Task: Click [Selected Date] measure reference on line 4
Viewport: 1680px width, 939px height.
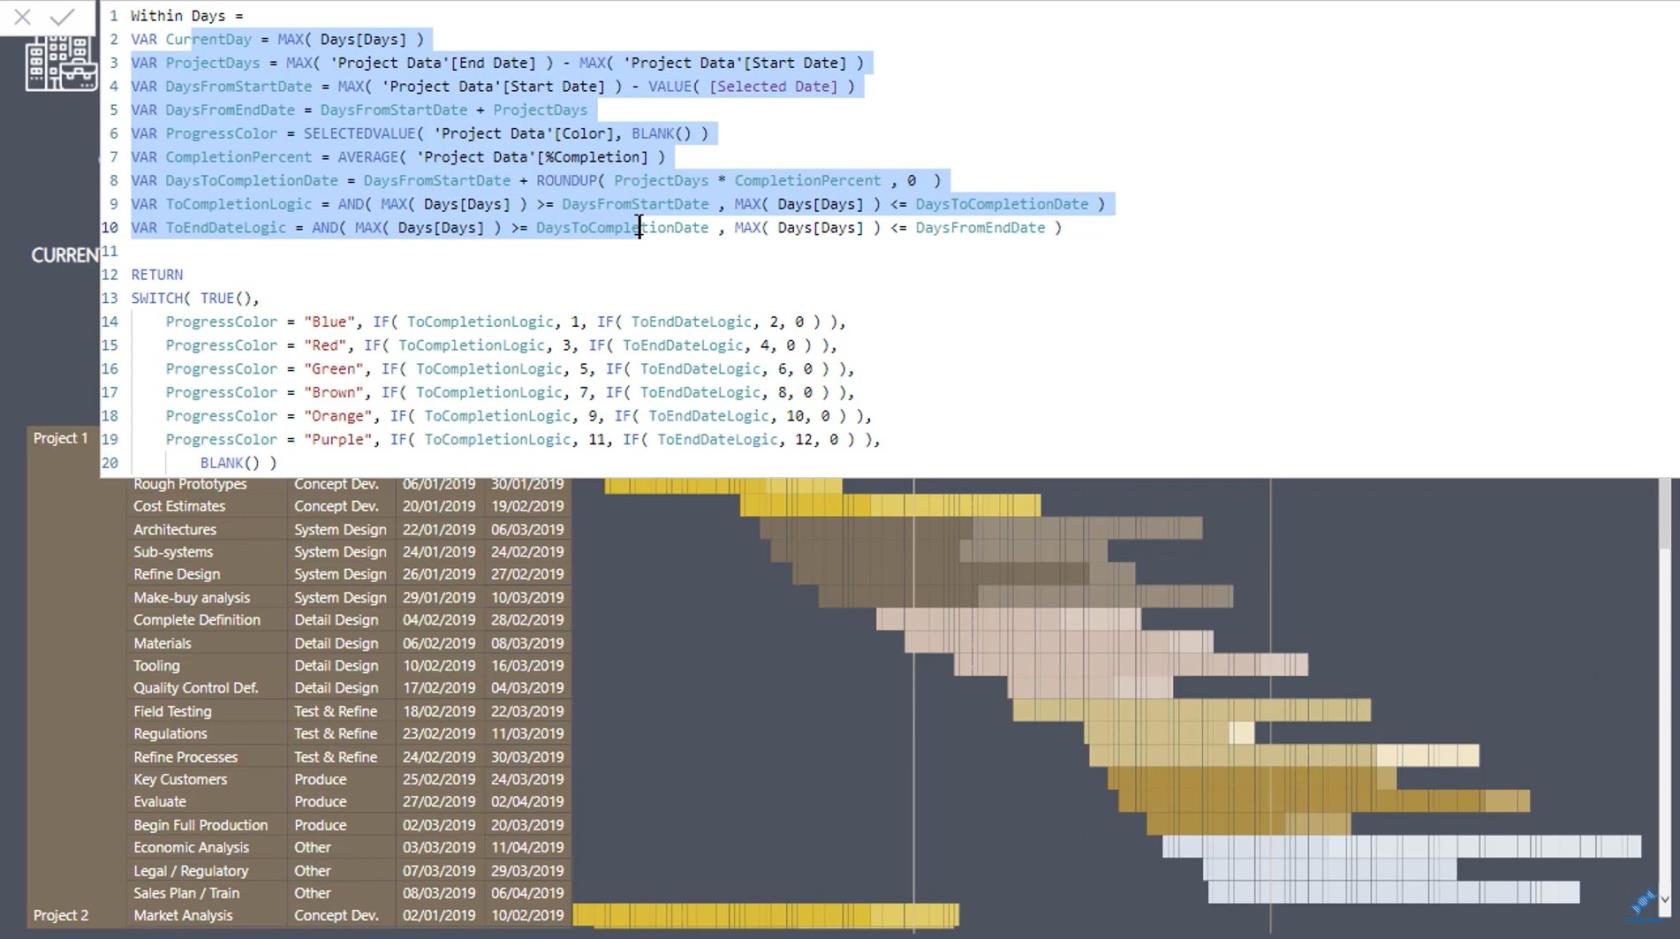Action: pyautogui.click(x=774, y=86)
